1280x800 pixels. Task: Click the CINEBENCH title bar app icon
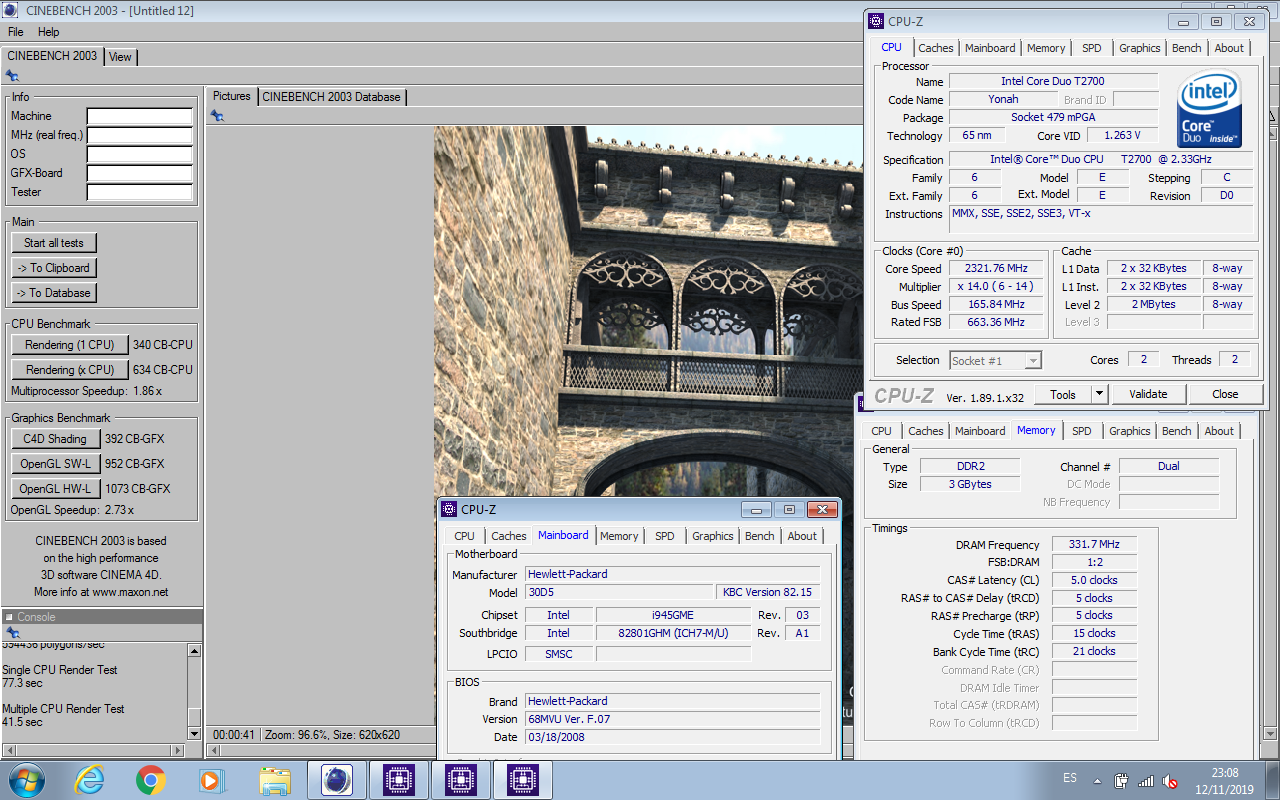(11, 11)
